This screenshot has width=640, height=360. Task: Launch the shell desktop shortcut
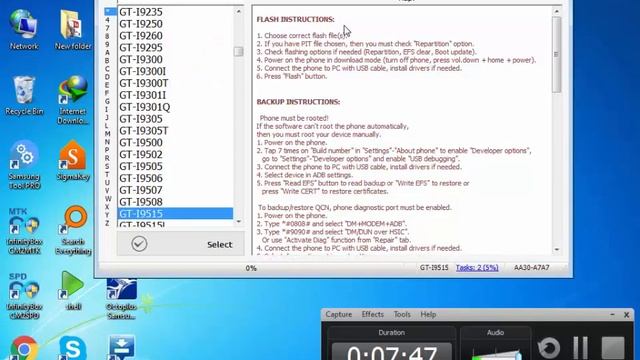coord(73,290)
